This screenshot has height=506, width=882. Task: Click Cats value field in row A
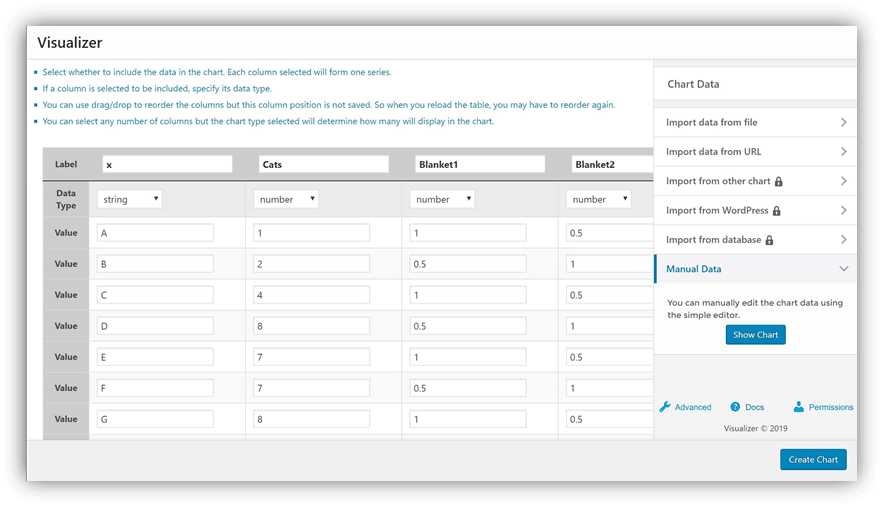(x=311, y=233)
